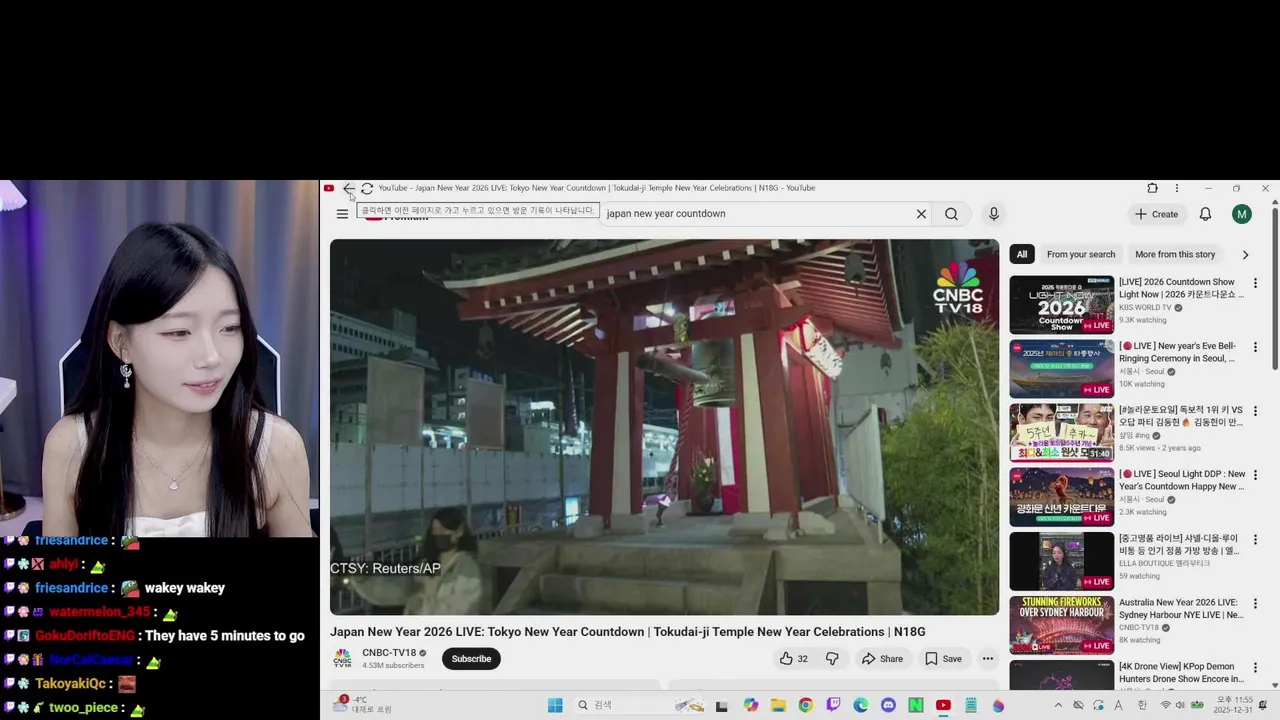Open '[LIVE] 2026 Countdown Show' video title
This screenshot has width=1280, height=720.
point(1181,288)
